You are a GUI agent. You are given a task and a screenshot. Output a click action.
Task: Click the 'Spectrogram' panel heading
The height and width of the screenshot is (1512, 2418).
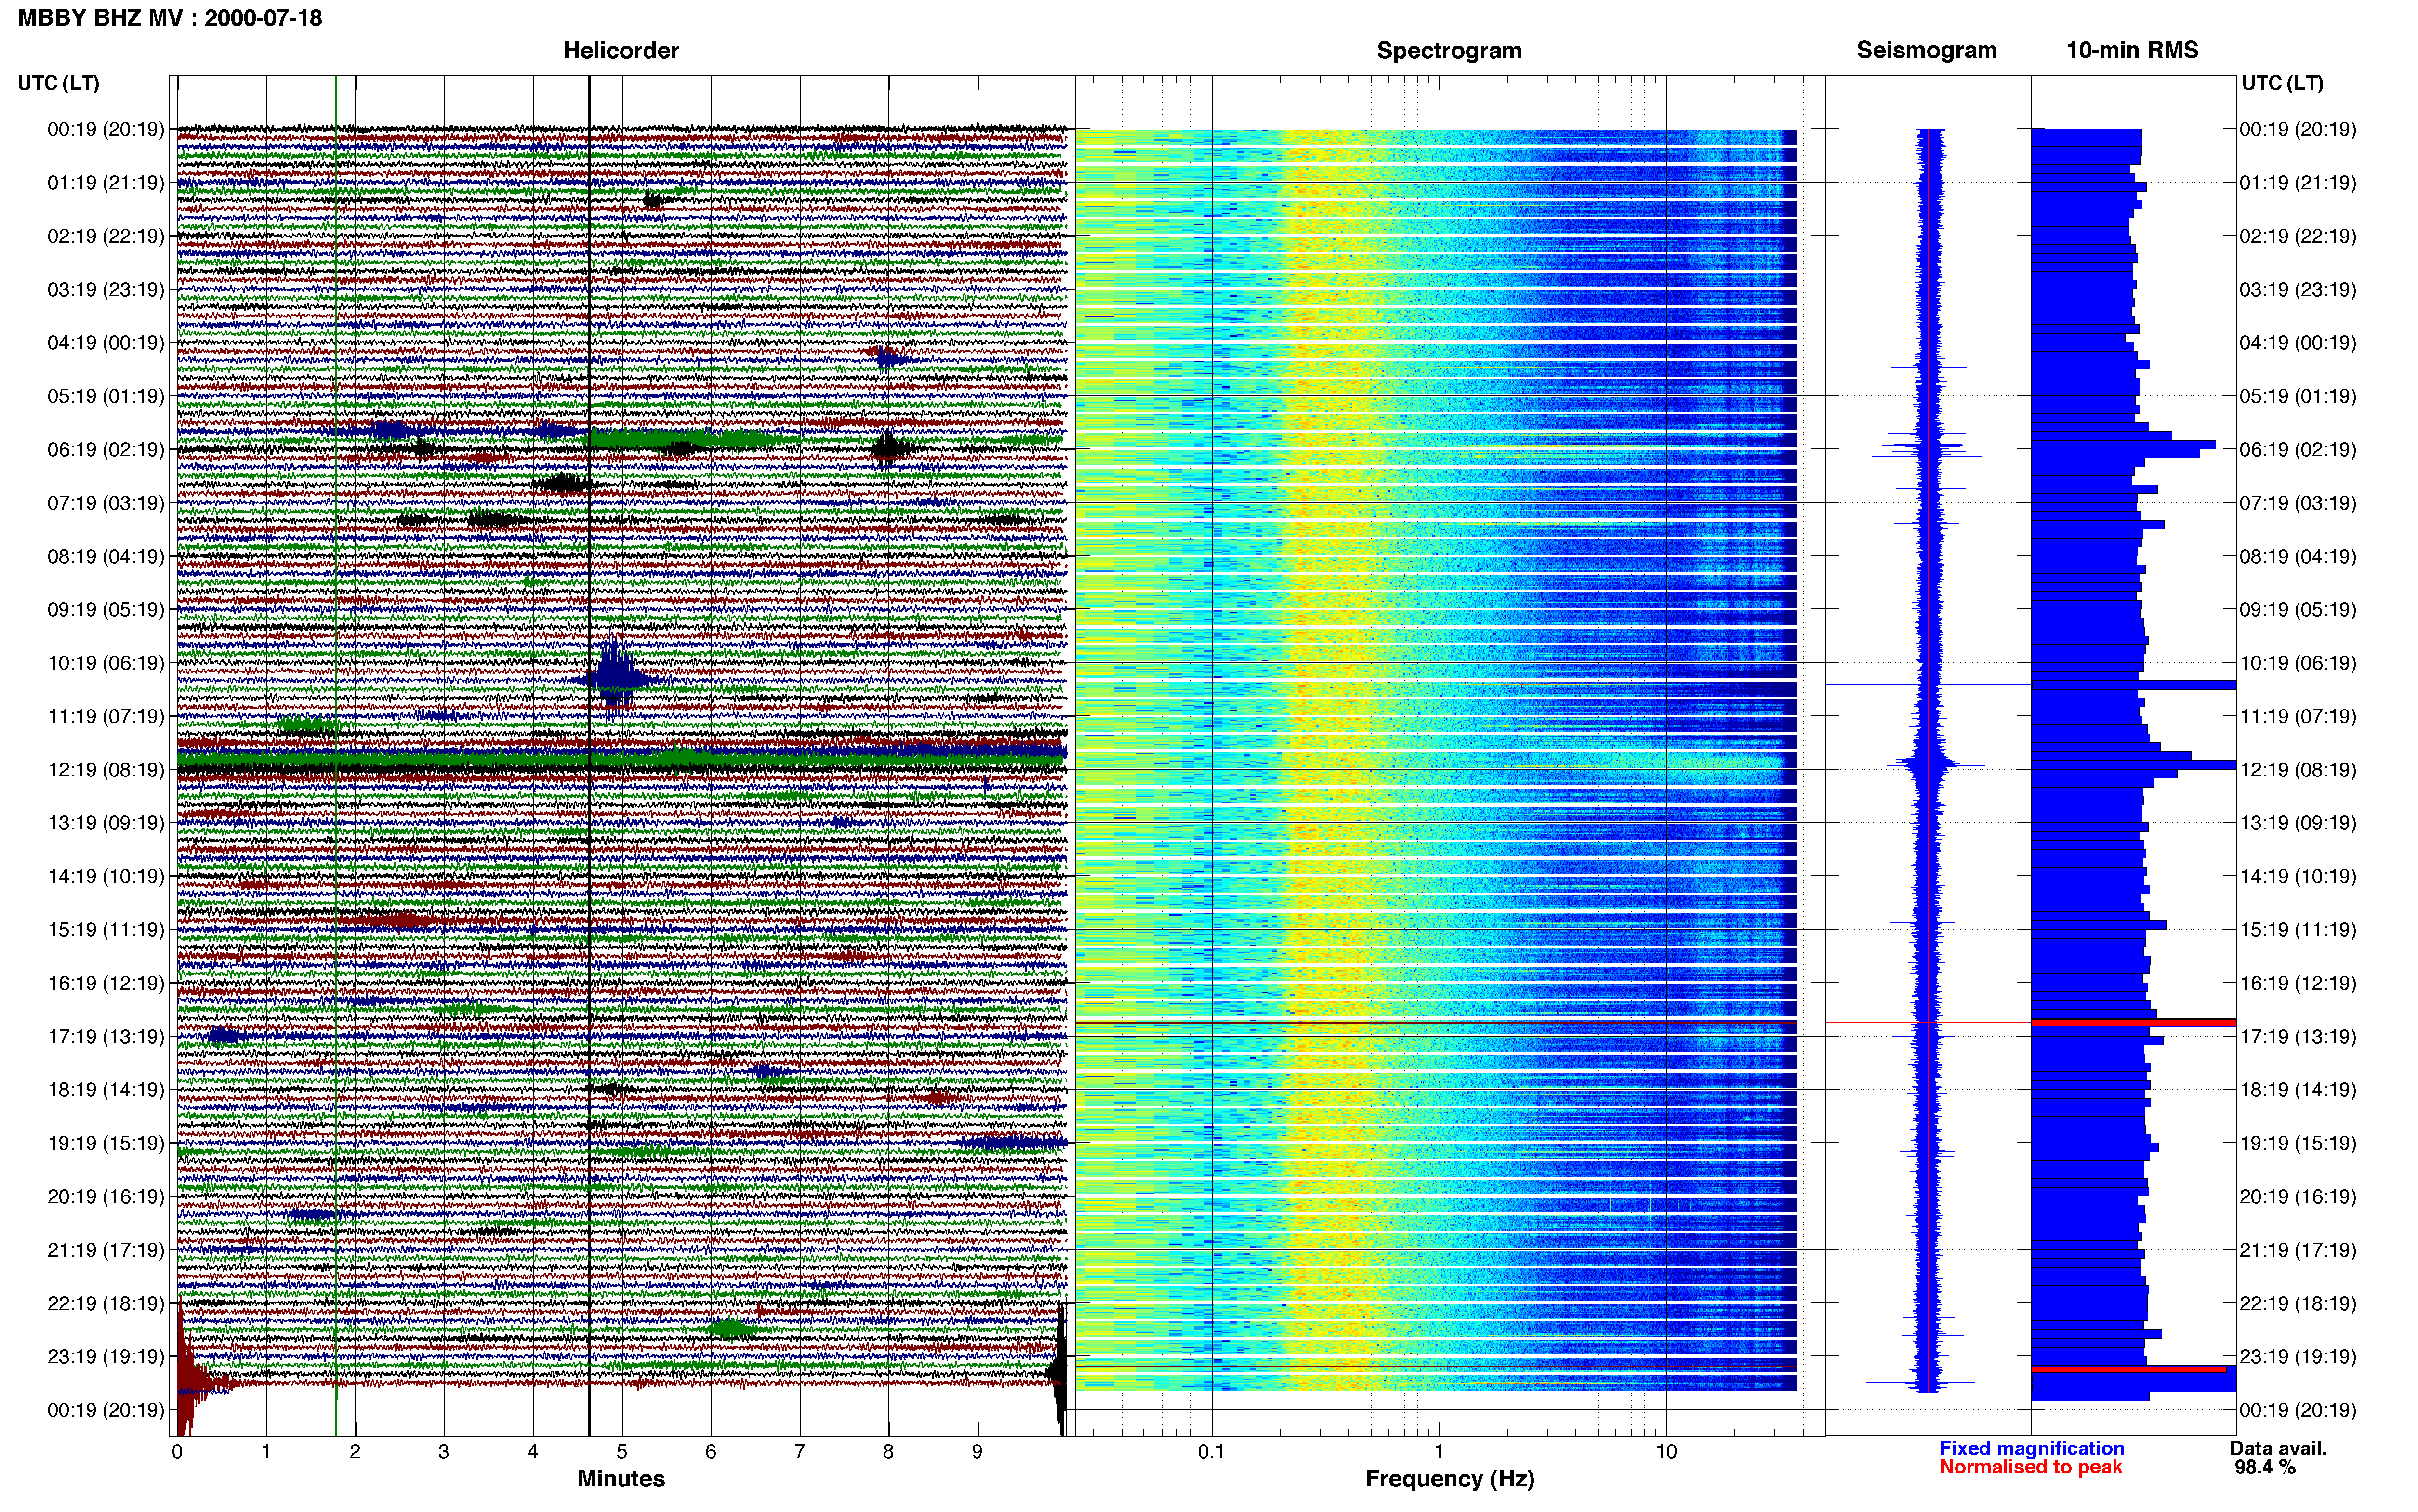click(1449, 50)
